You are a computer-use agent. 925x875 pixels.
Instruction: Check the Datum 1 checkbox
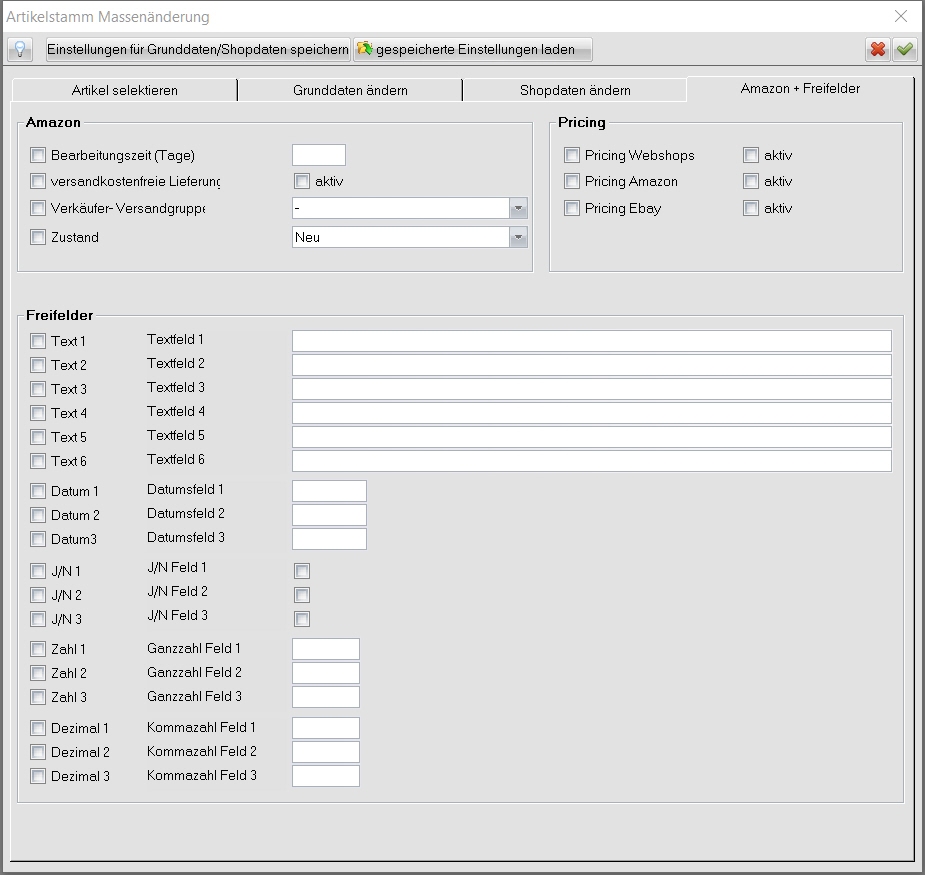[38, 491]
